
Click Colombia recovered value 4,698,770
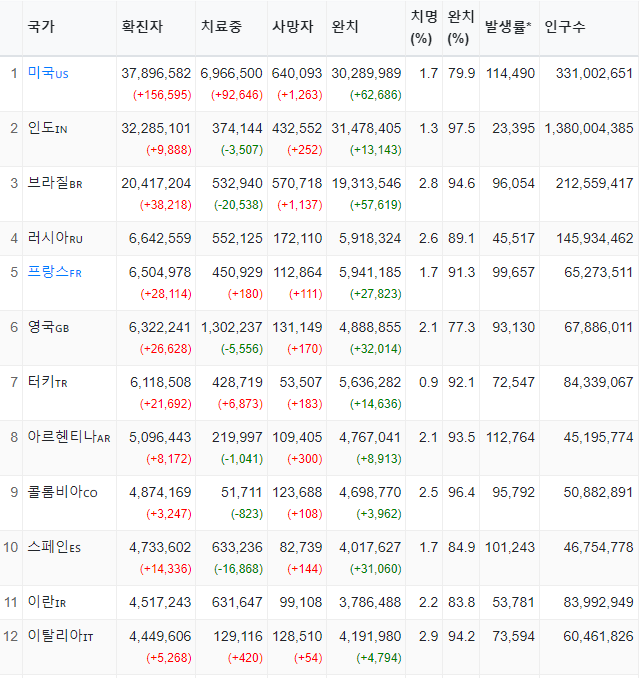[370, 492]
